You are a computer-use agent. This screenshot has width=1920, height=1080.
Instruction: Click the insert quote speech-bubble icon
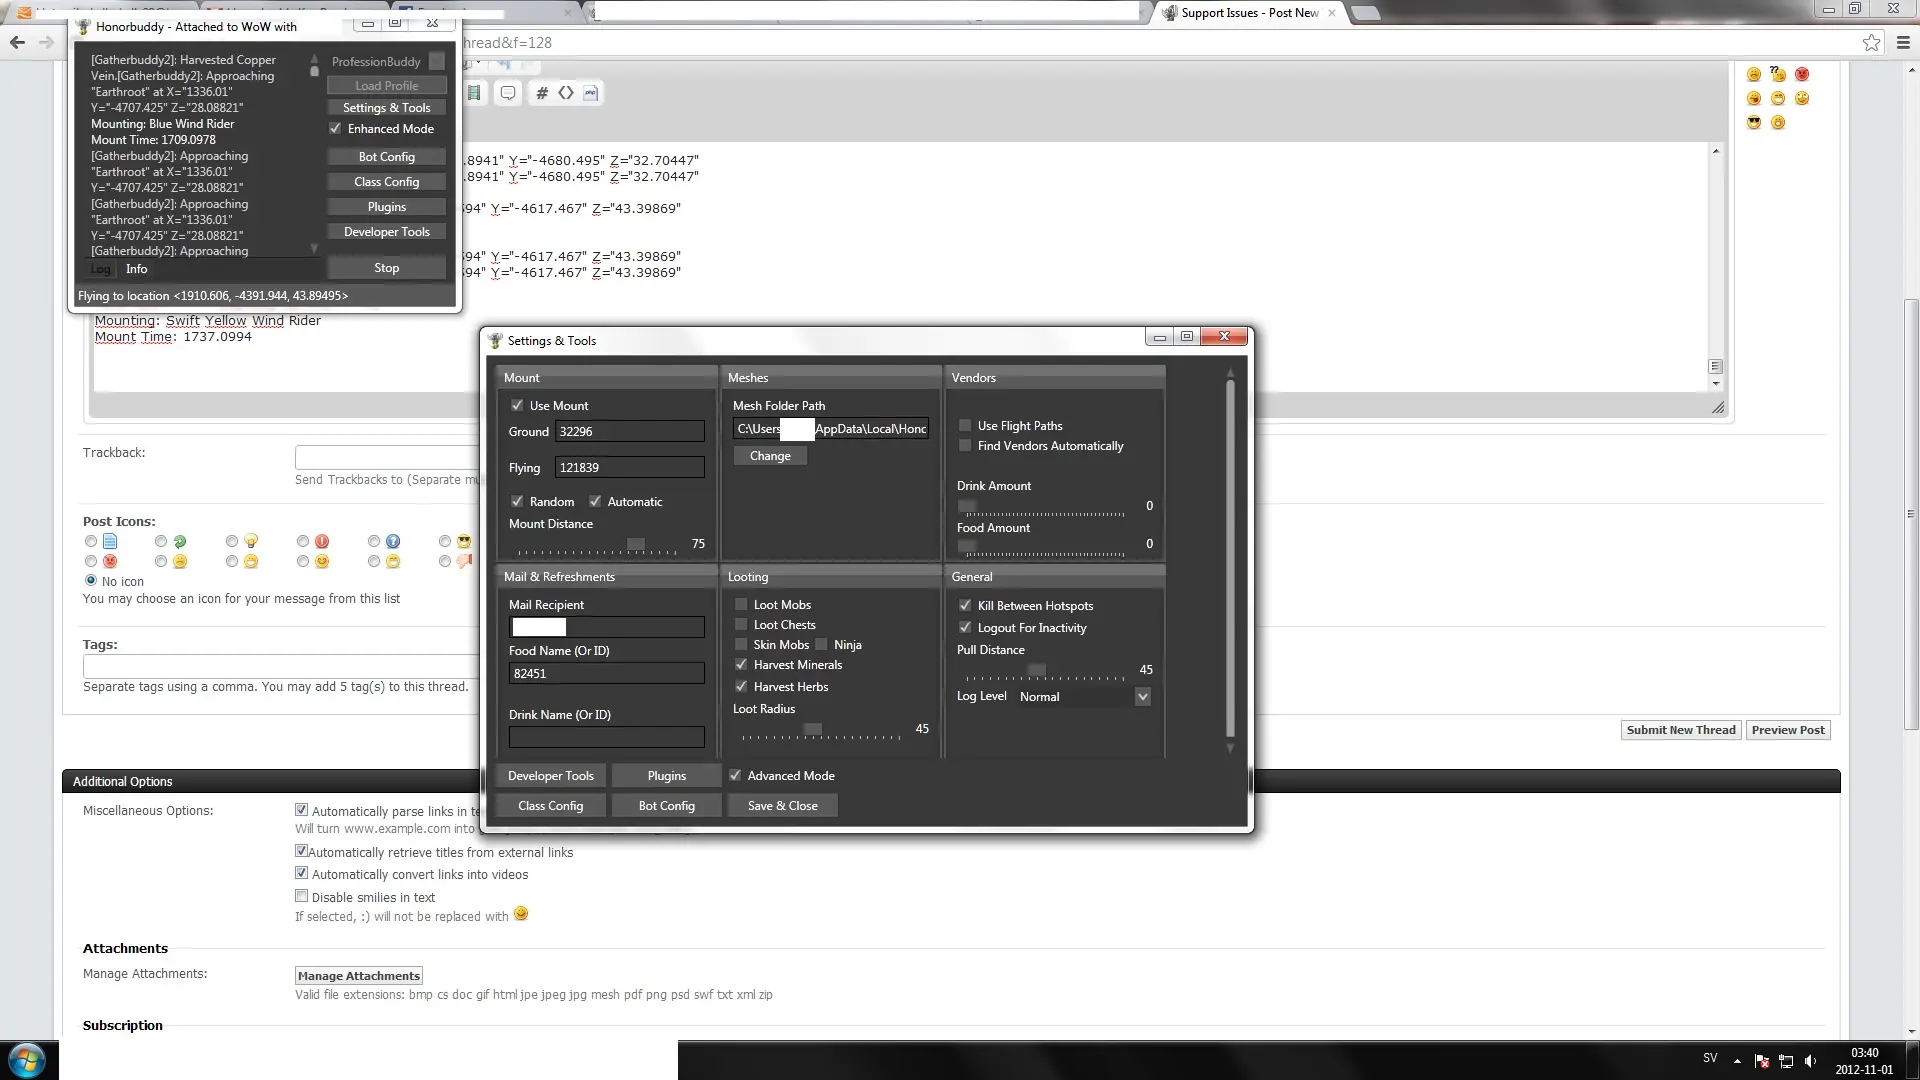508,93
